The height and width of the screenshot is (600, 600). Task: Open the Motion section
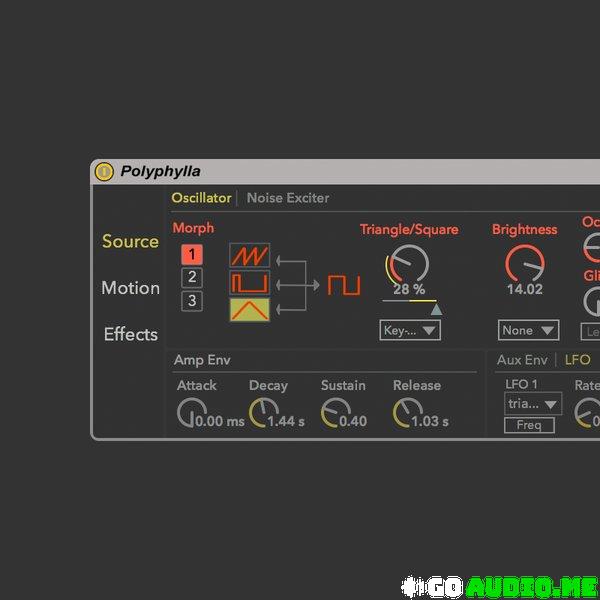[x=130, y=288]
